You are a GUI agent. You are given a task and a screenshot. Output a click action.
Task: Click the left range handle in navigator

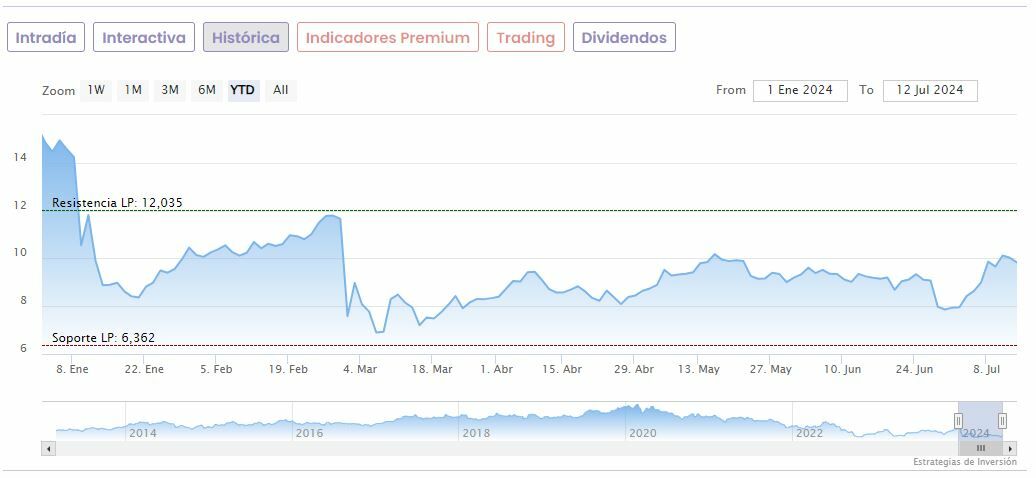958,421
